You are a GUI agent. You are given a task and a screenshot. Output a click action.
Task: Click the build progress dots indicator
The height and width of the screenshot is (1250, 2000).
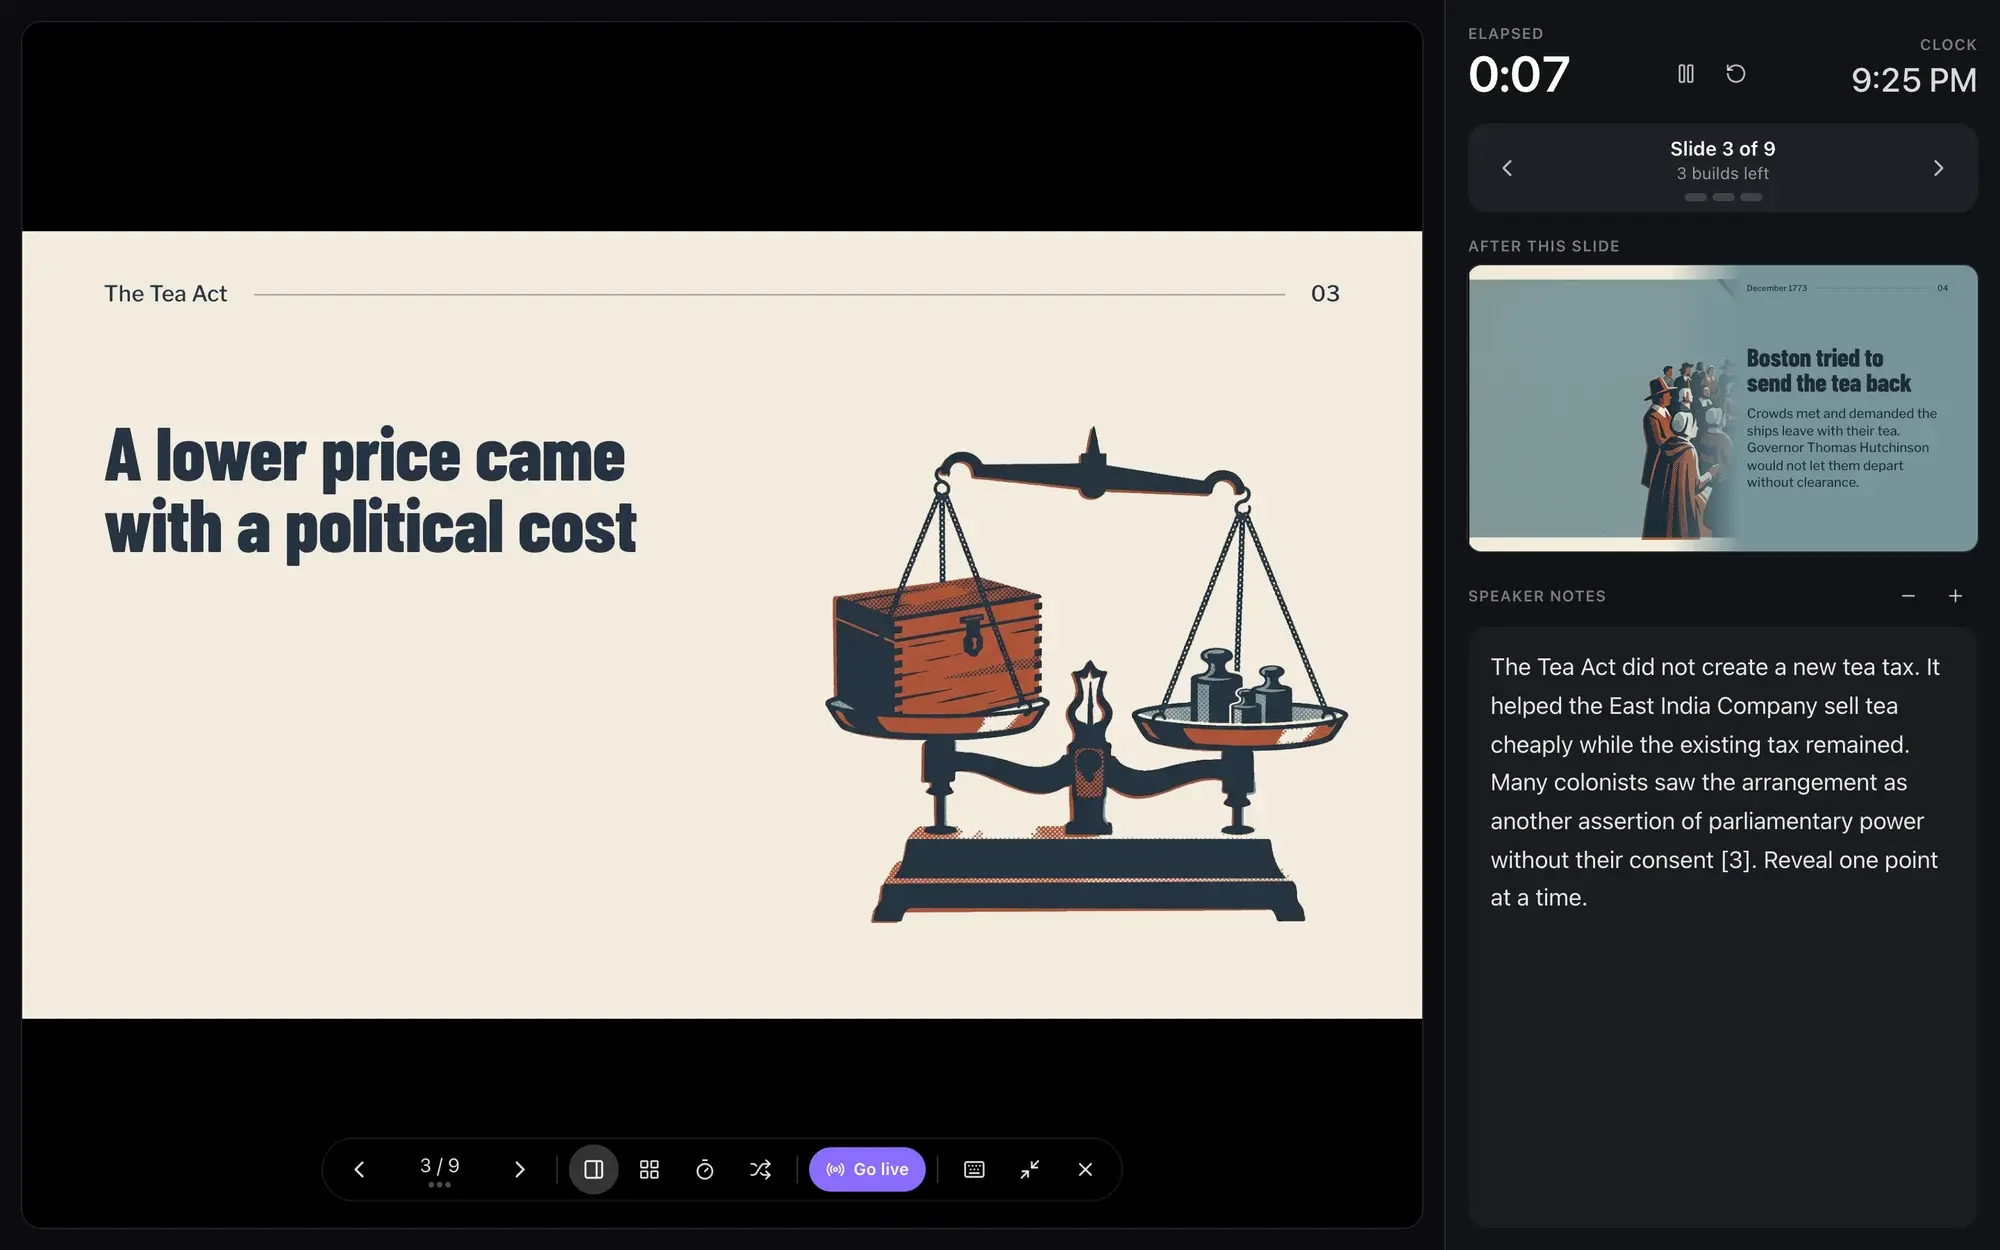(1723, 197)
